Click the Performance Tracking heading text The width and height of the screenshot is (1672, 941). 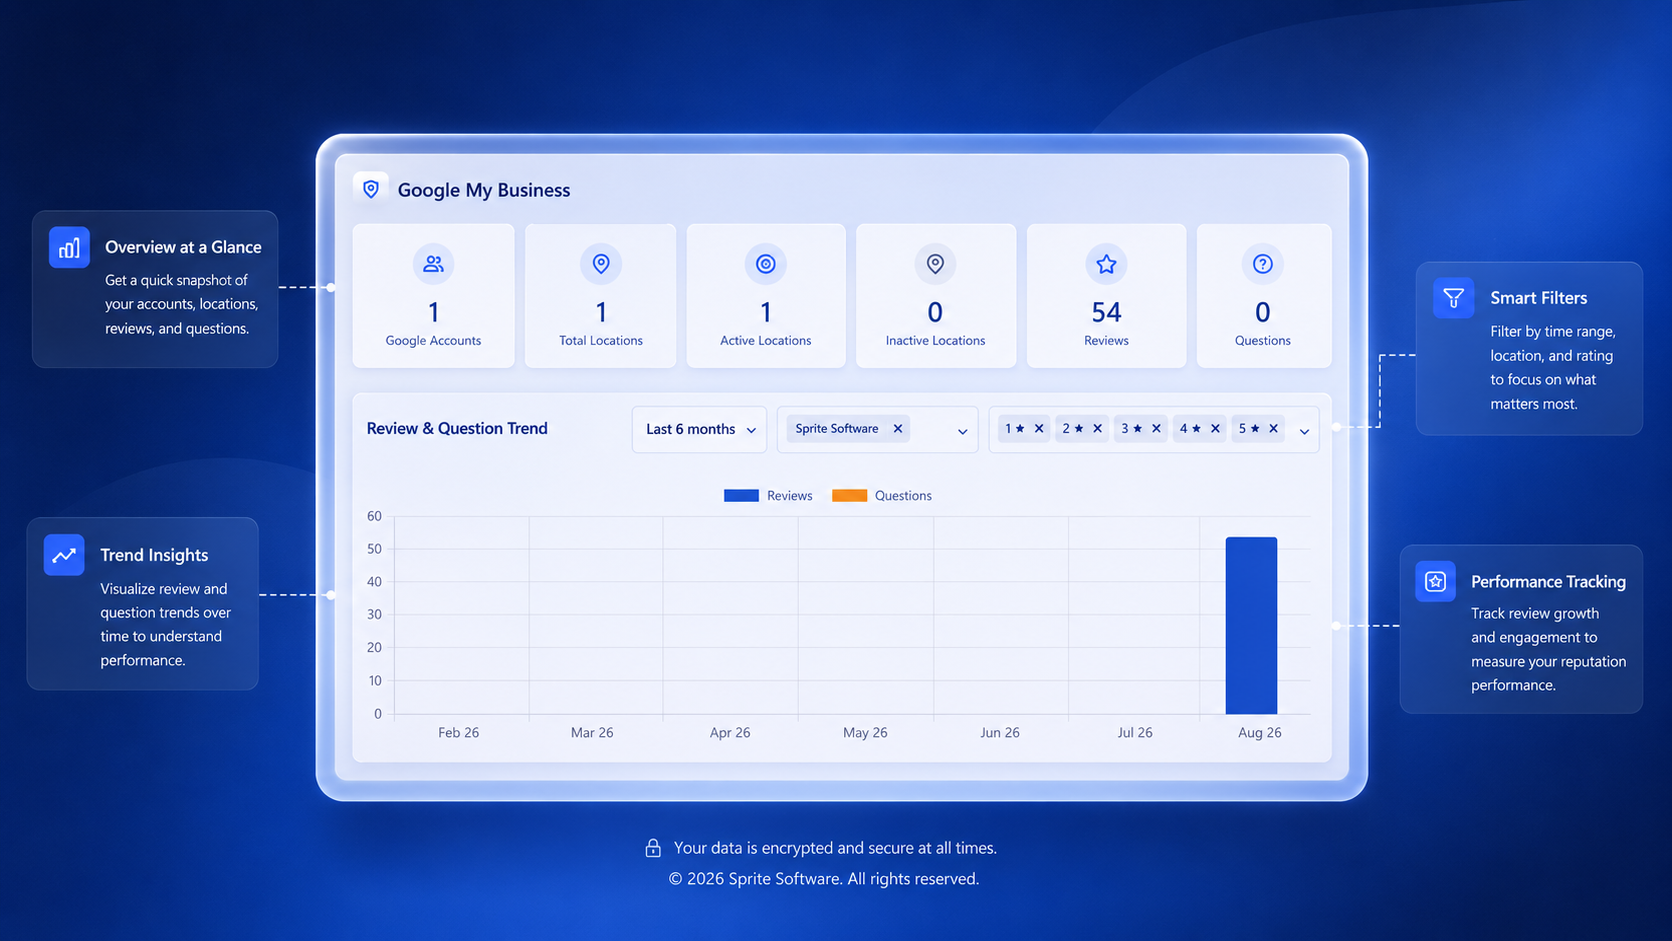[x=1548, y=581]
